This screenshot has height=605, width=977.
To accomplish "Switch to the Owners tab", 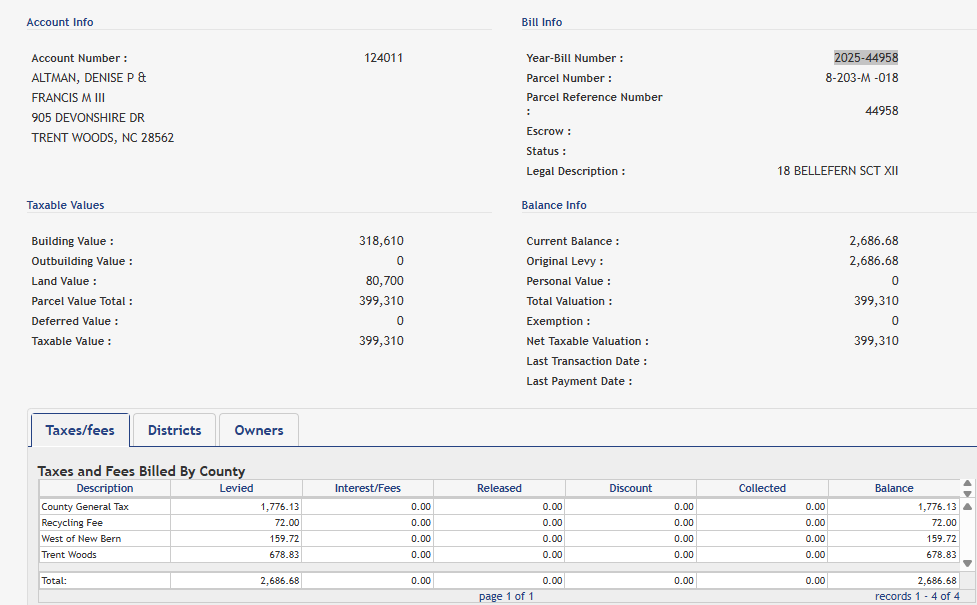I will click(x=259, y=430).
